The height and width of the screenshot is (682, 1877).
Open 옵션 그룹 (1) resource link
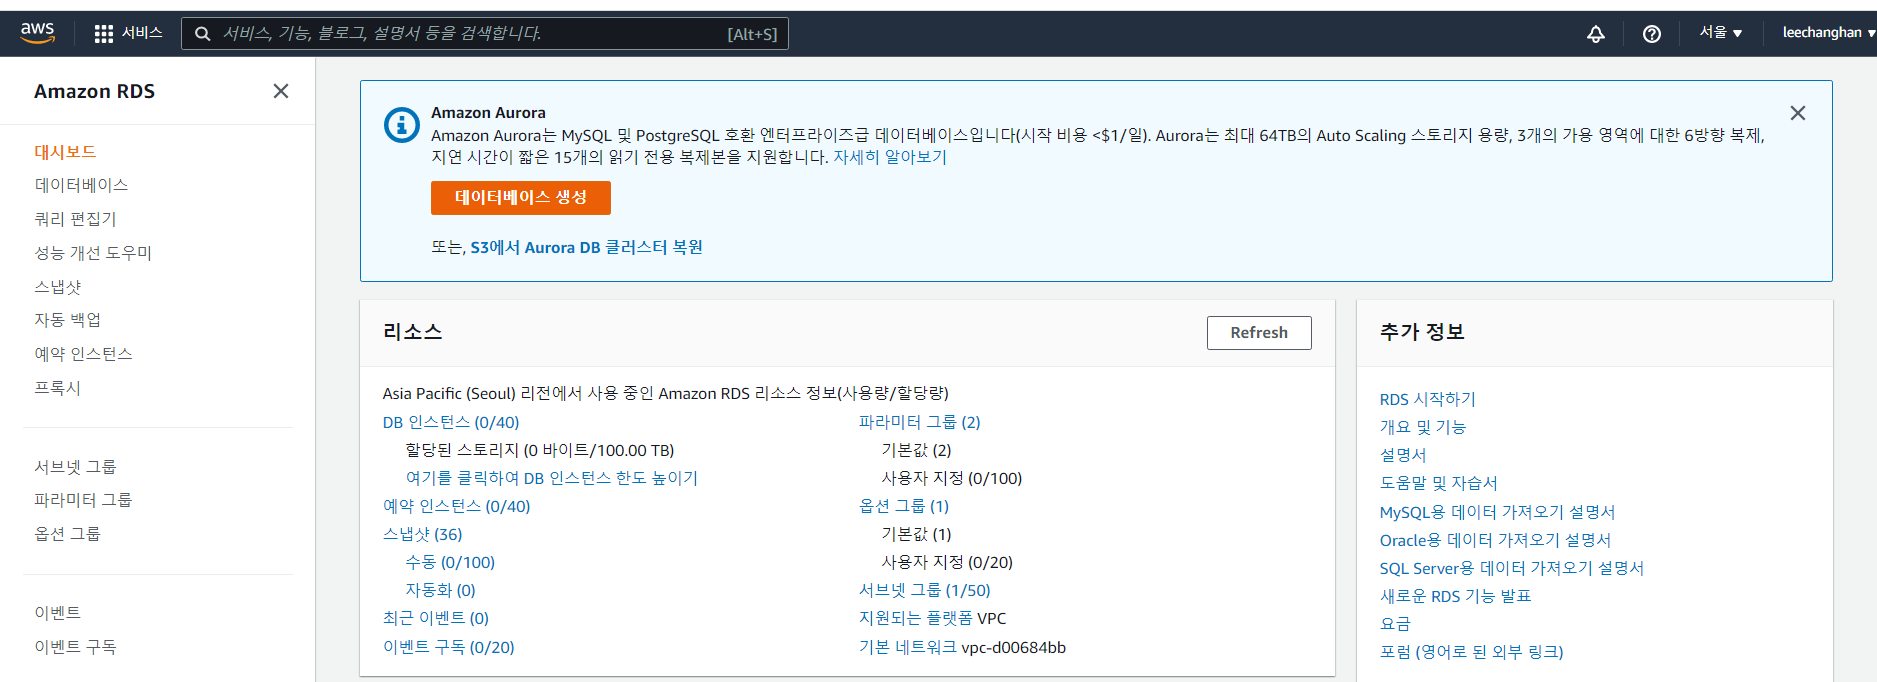904,506
